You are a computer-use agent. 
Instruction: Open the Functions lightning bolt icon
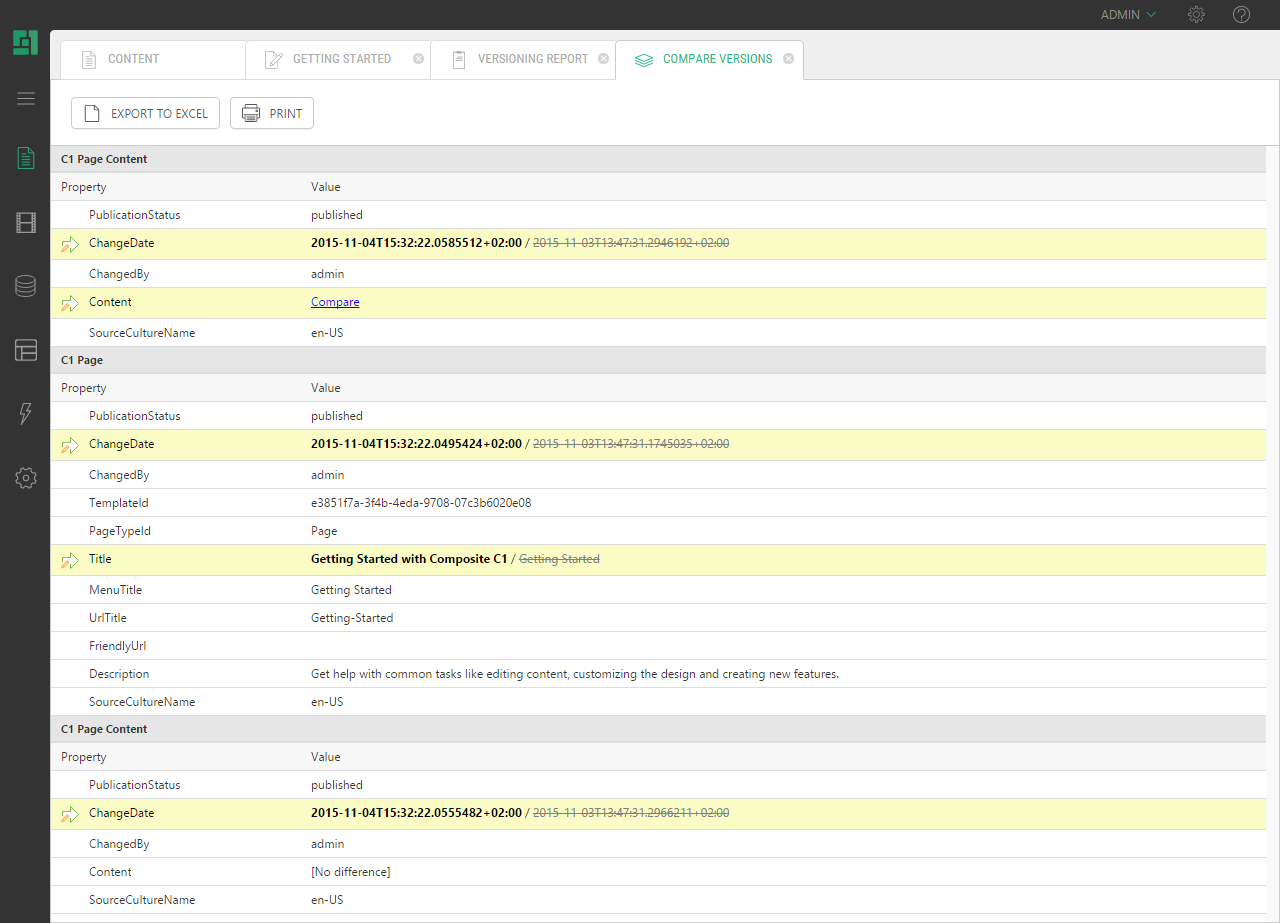coord(26,414)
